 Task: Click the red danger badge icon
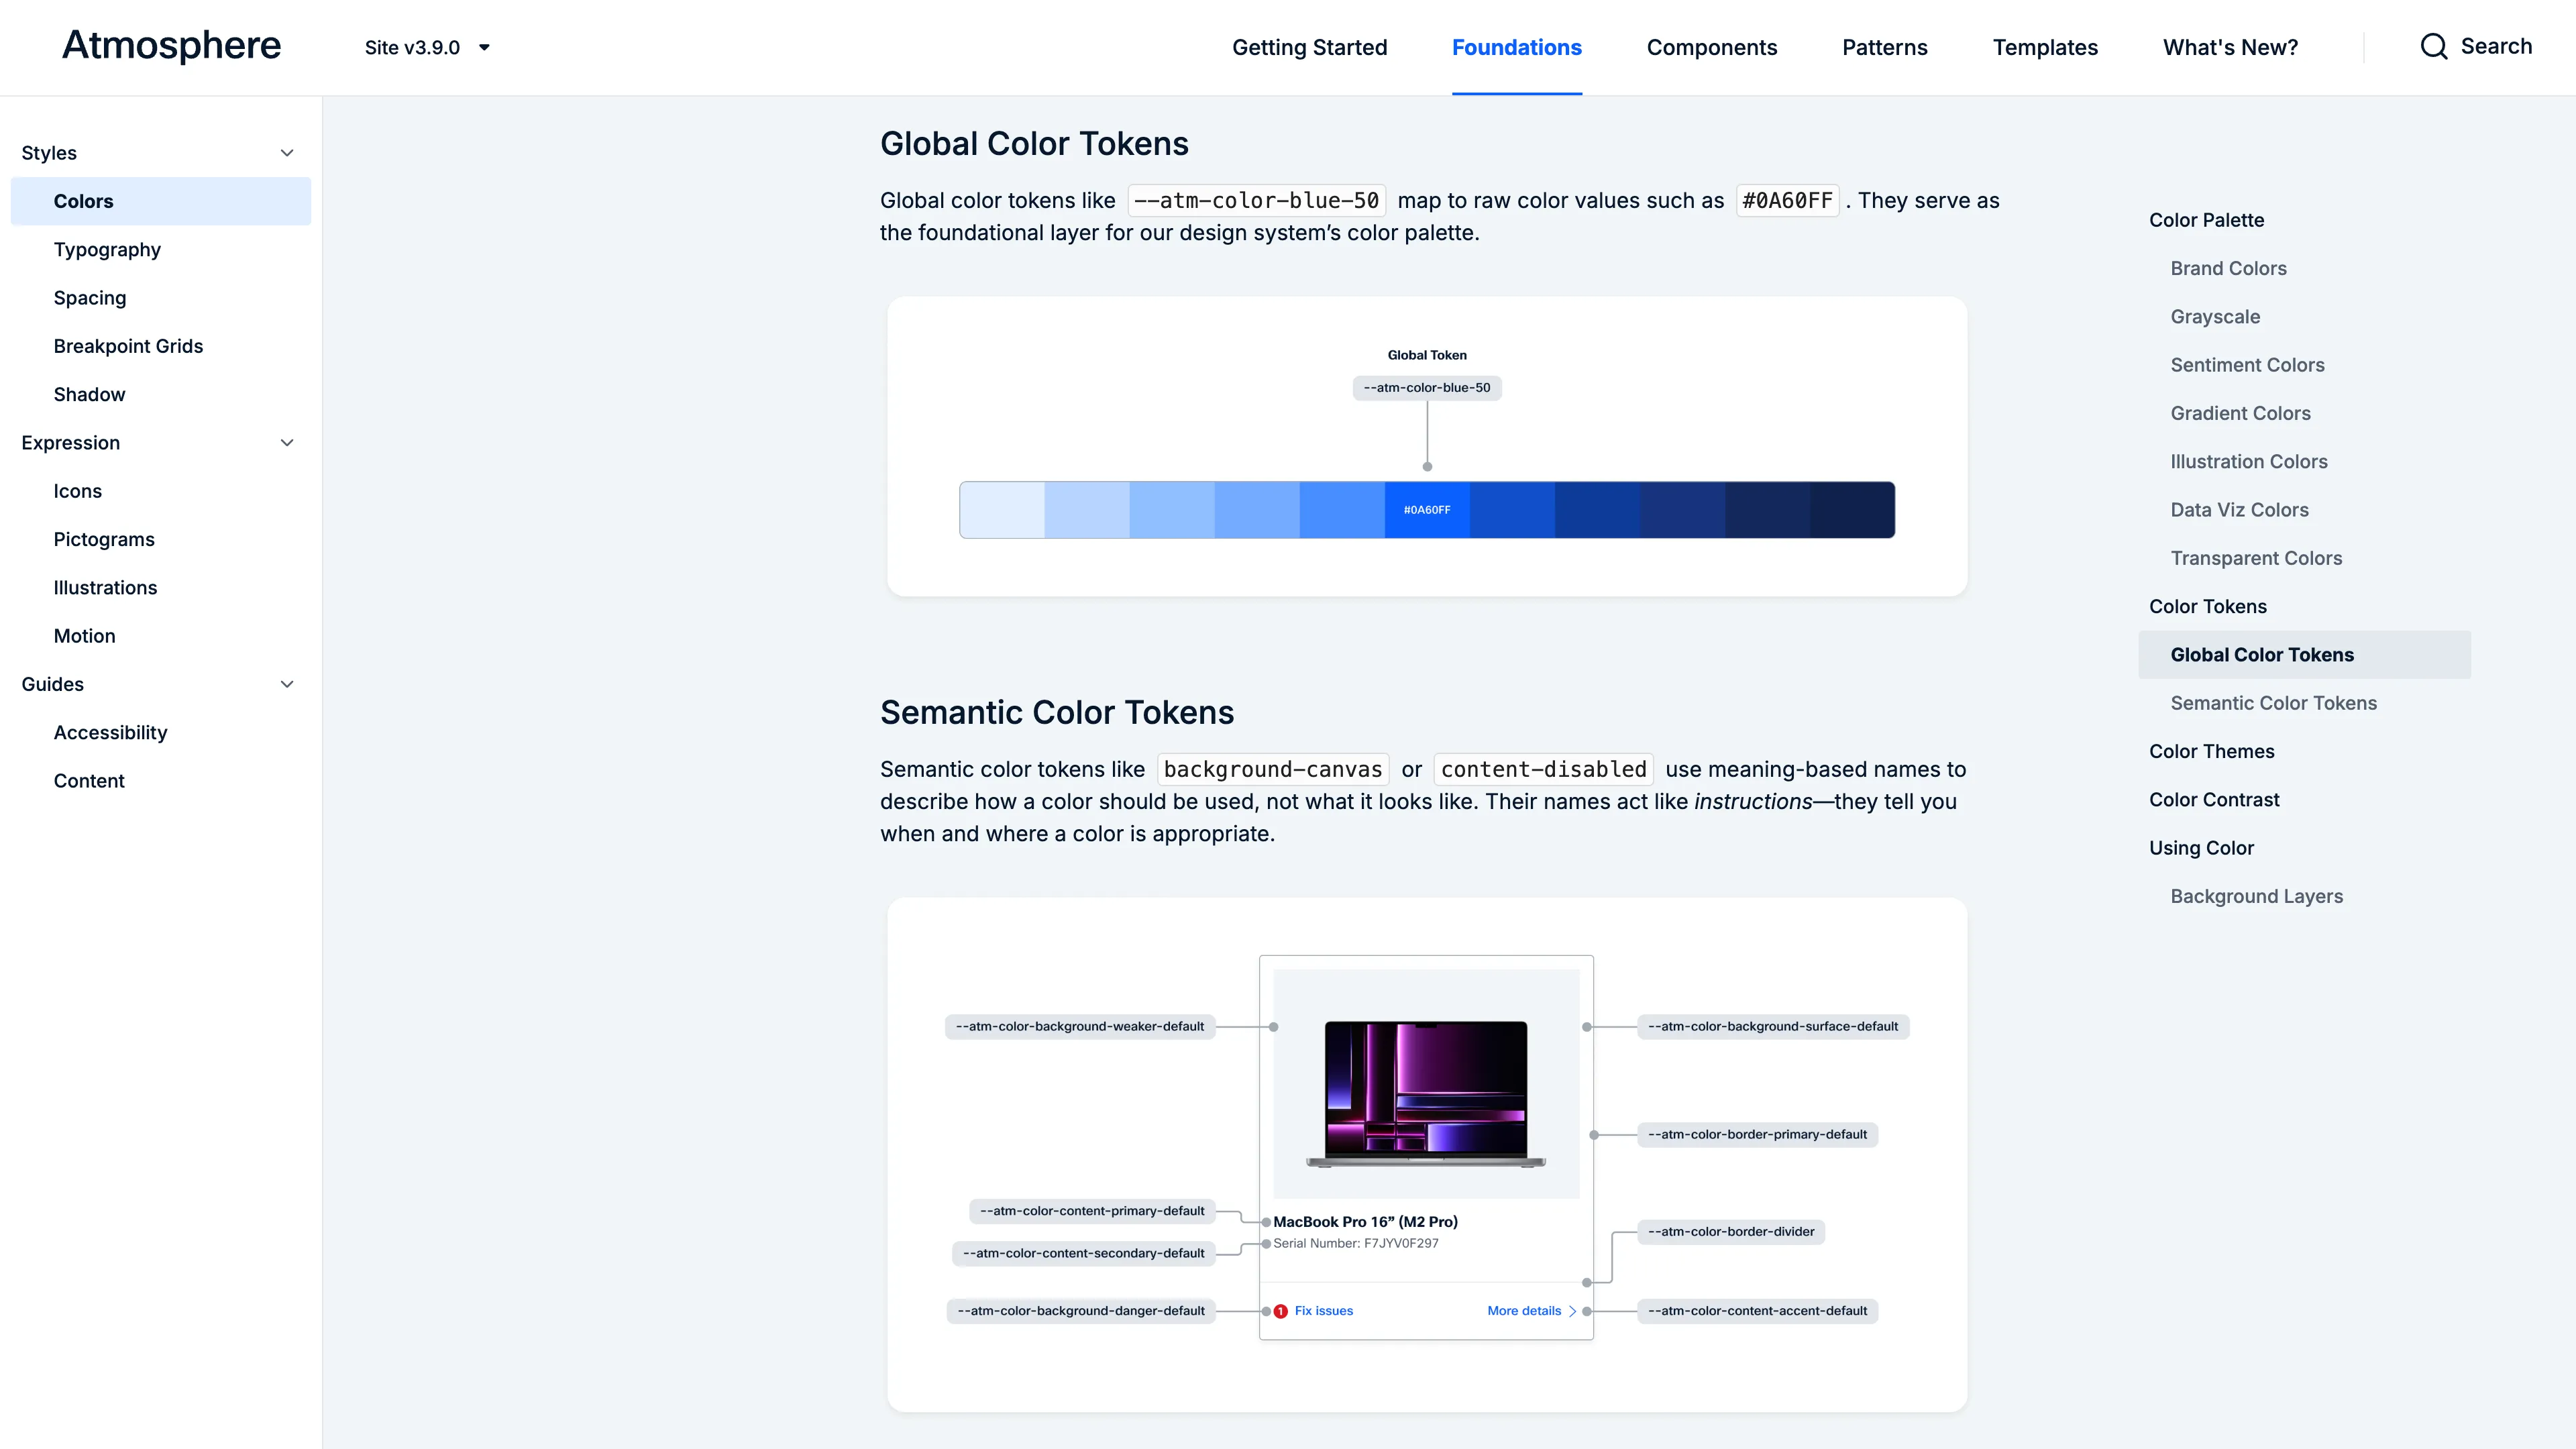(x=1280, y=1311)
